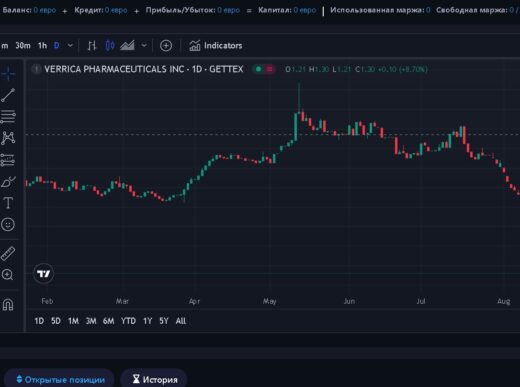Set date range to 5Y
520x387 pixels.
[x=164, y=321]
